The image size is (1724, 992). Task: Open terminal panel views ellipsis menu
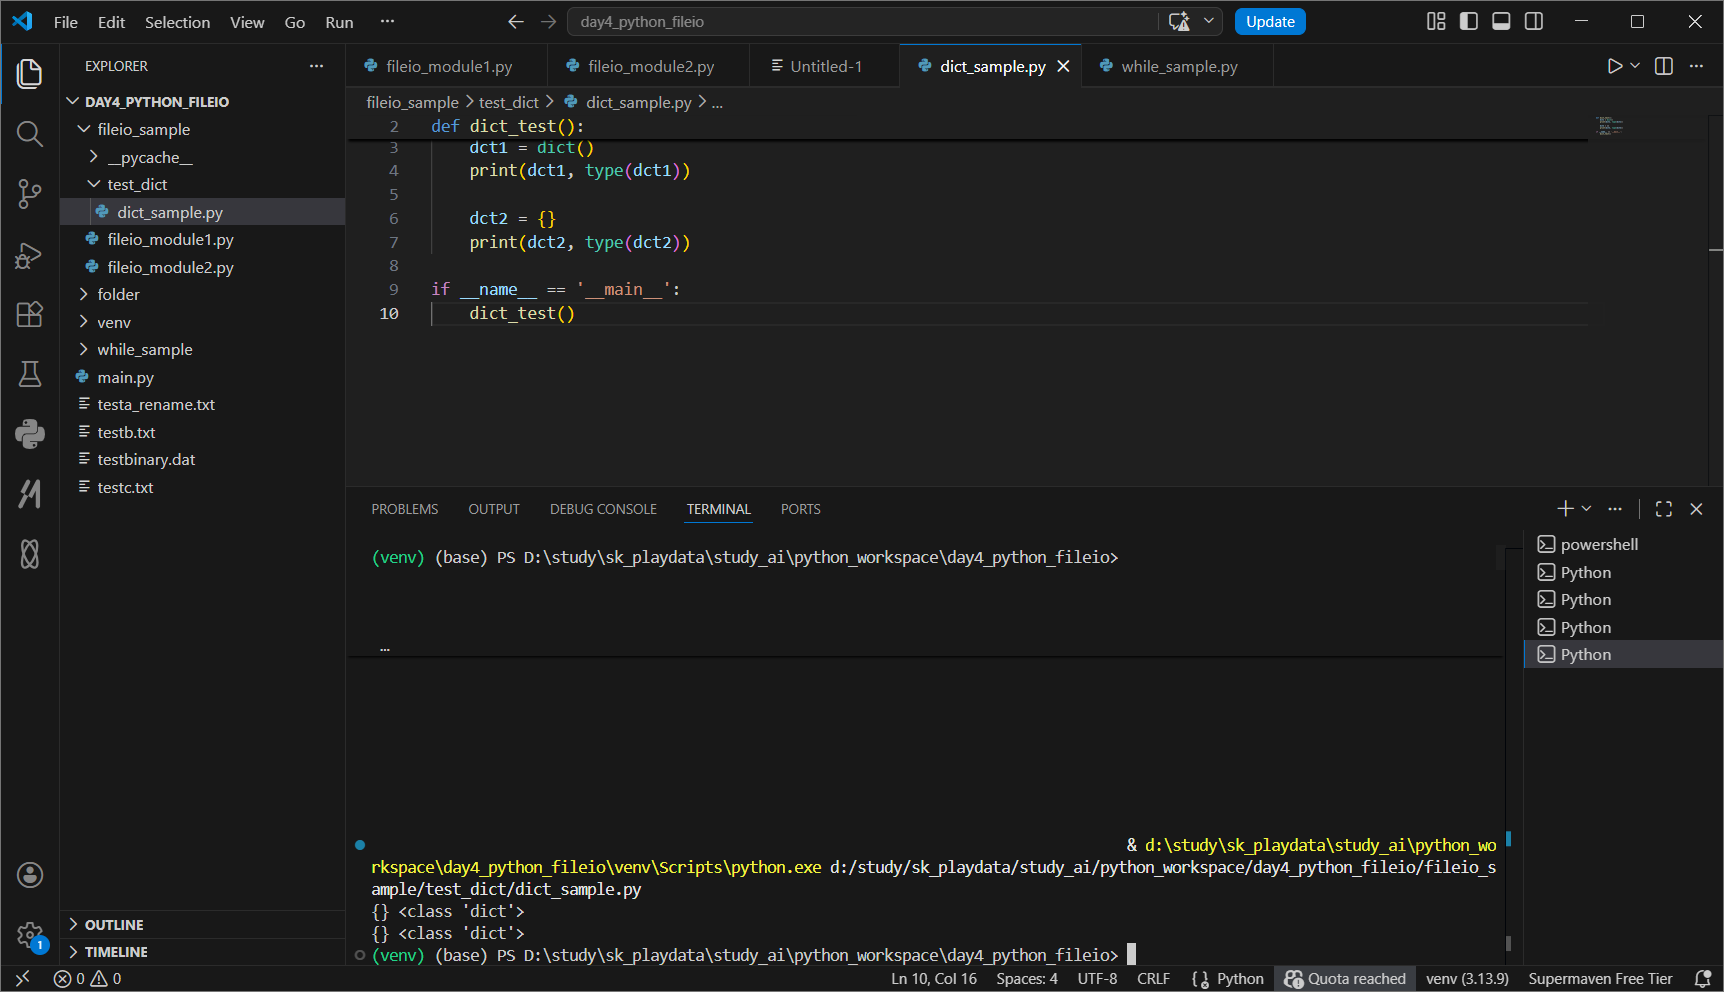pos(1615,509)
